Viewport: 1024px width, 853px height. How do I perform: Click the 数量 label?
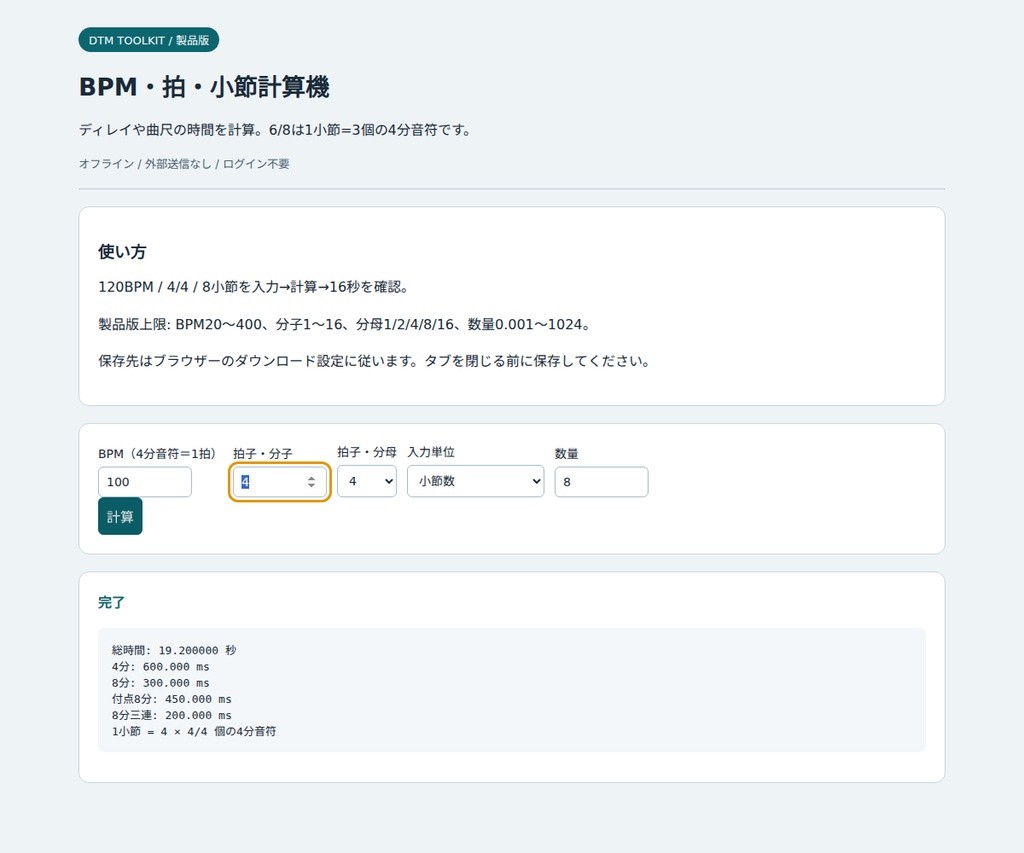566,453
